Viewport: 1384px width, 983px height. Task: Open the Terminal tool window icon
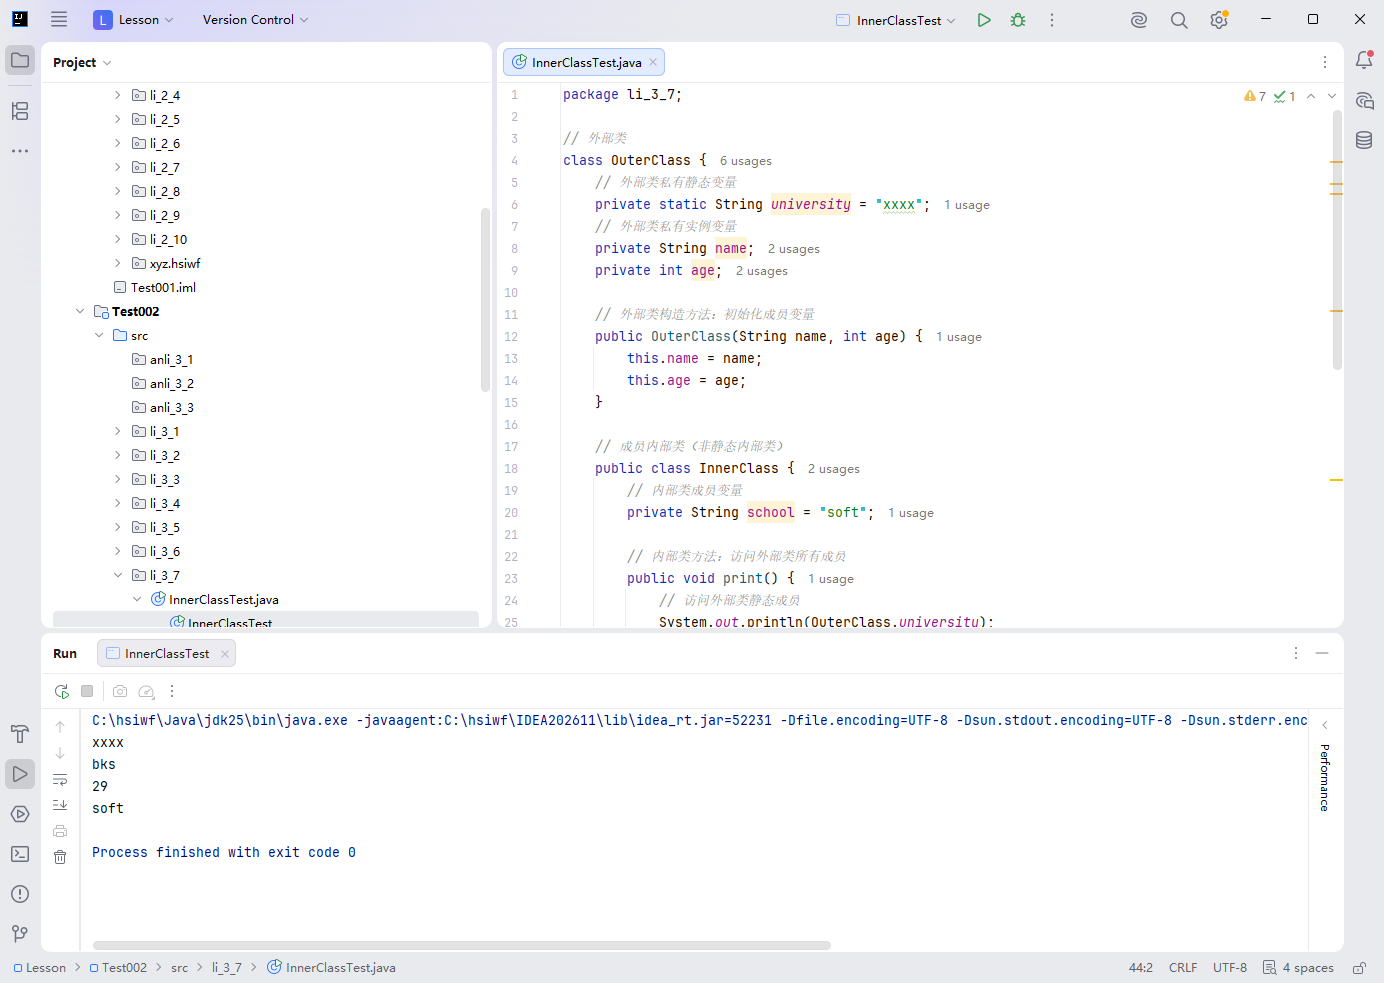pyautogui.click(x=20, y=854)
